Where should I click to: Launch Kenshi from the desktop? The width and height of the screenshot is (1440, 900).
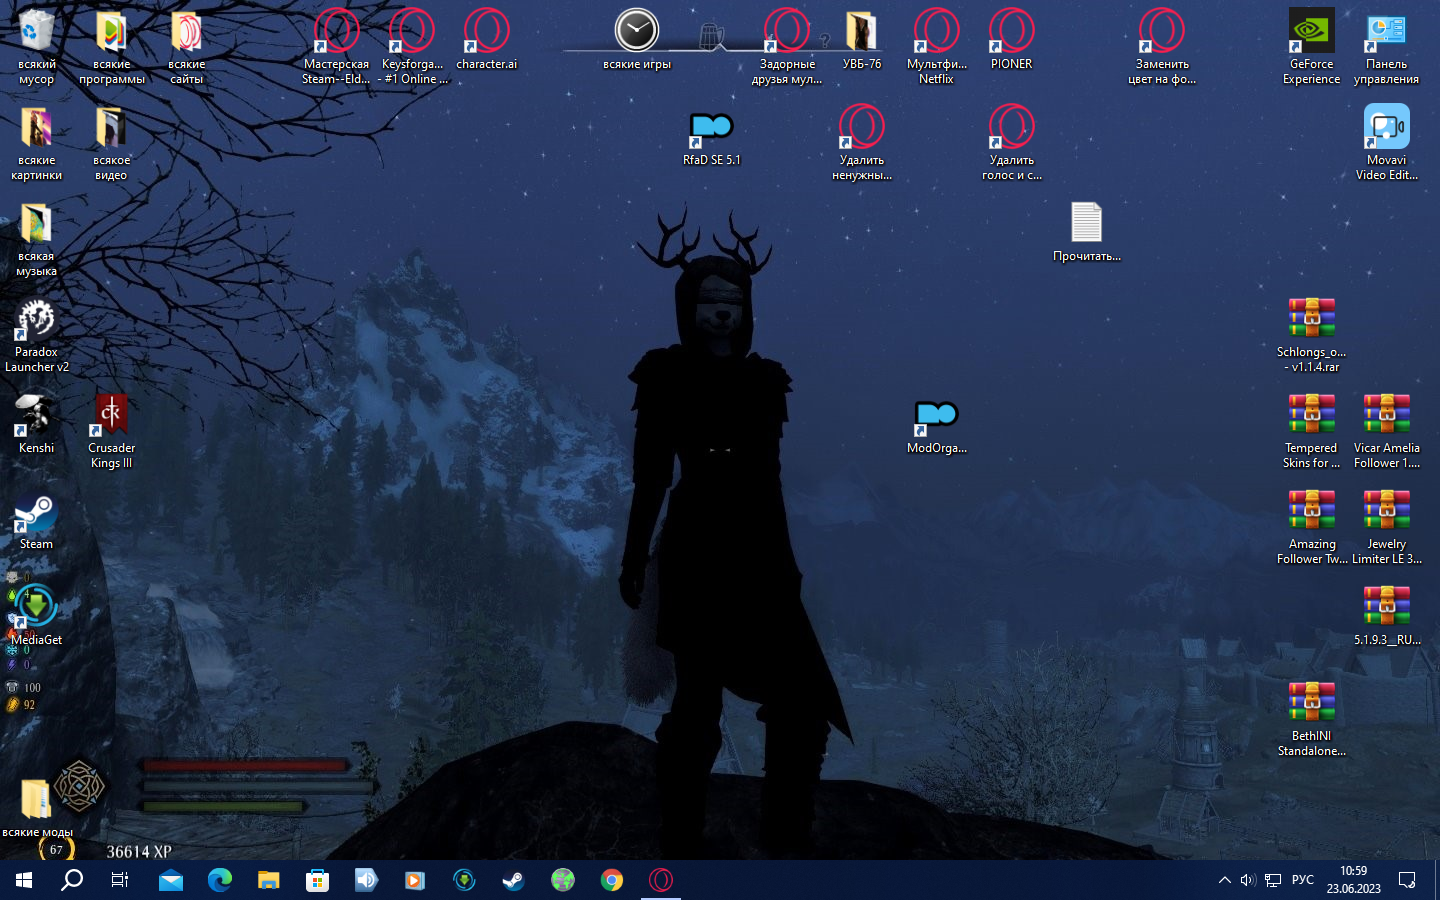[x=36, y=424]
